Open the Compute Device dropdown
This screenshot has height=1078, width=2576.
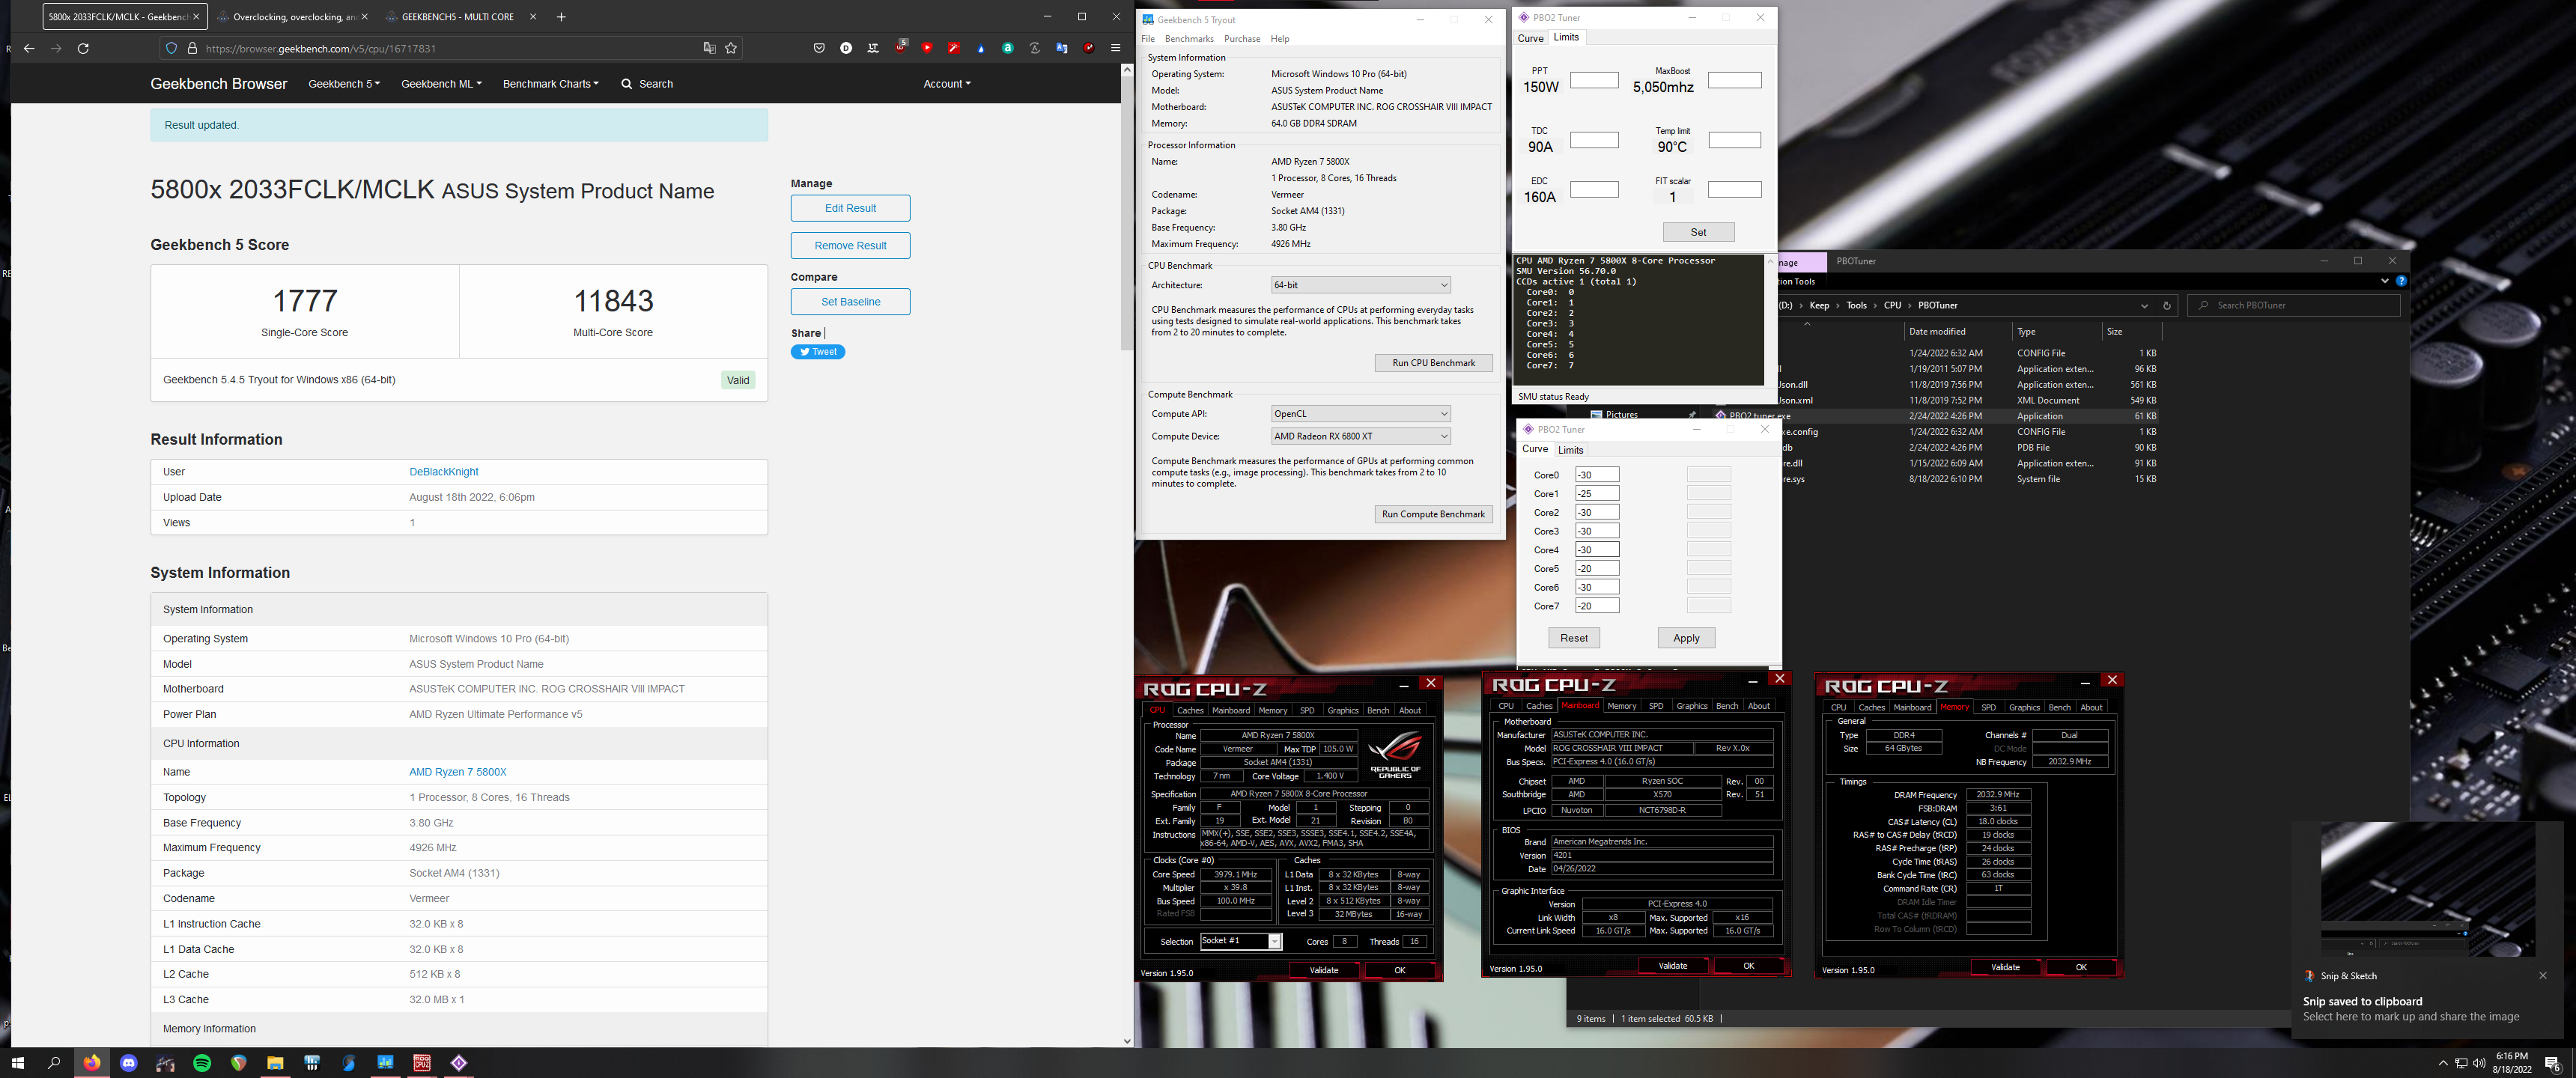coord(1360,436)
